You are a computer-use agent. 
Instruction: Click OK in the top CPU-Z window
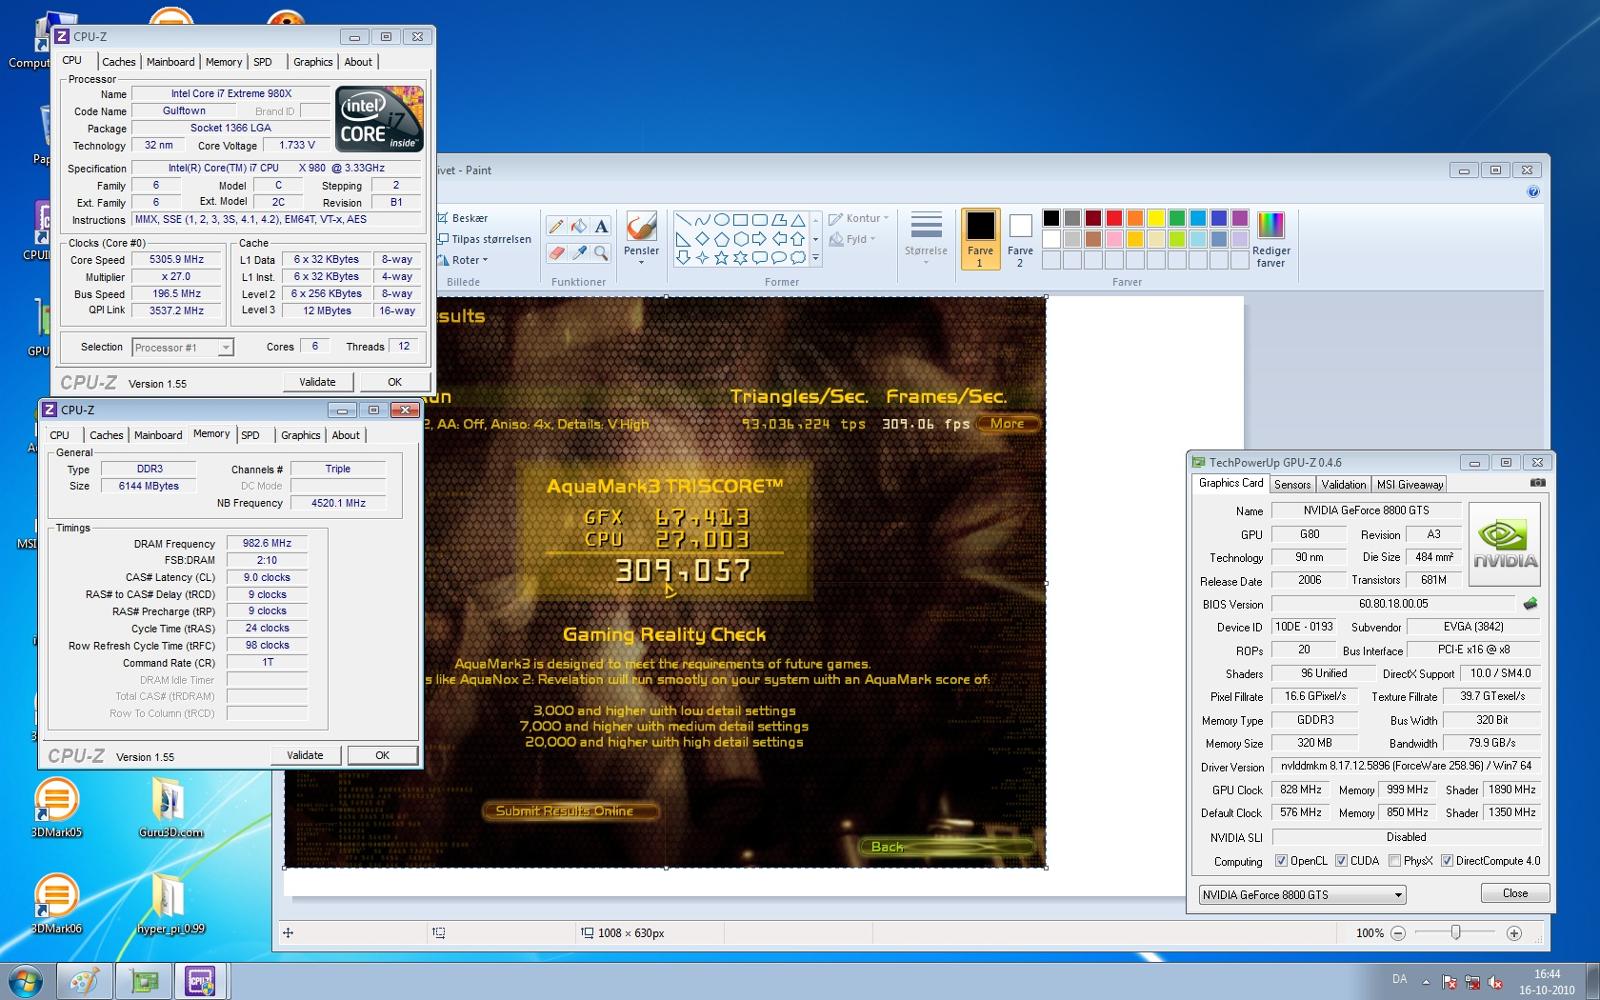394,382
